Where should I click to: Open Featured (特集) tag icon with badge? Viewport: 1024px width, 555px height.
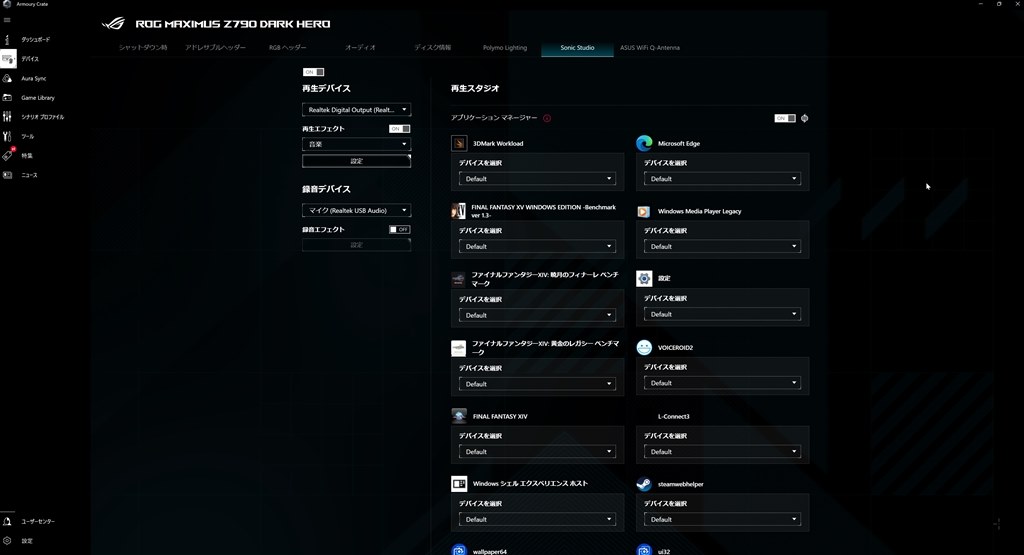click(7, 155)
